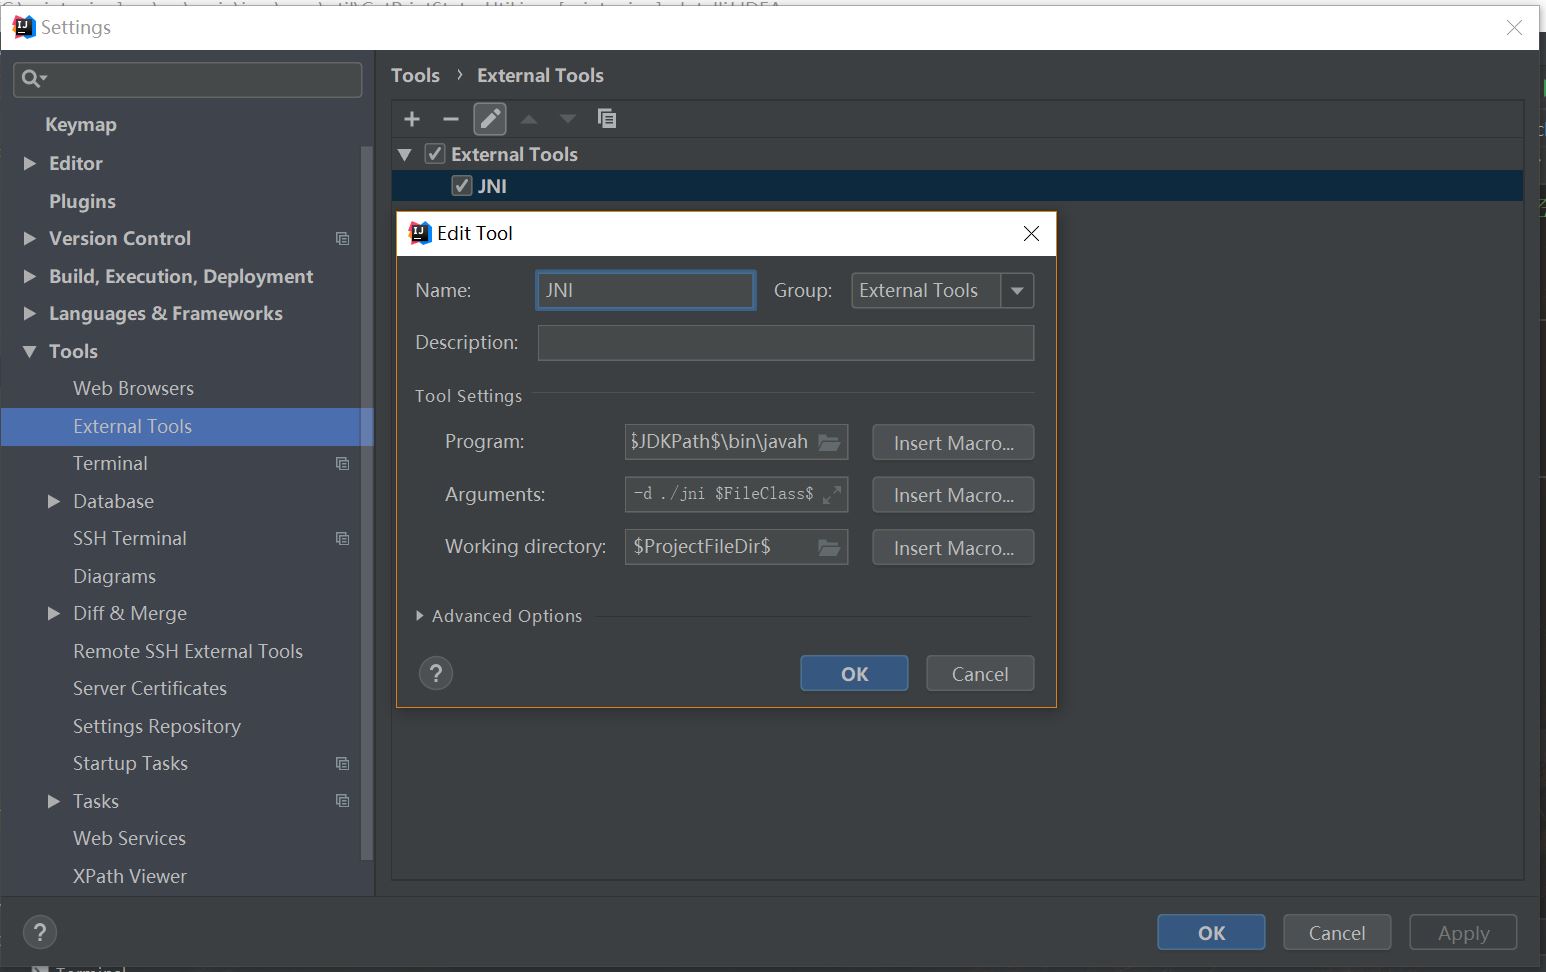Expand the Version Control node
This screenshot has width=1546, height=972.
pos(30,238)
